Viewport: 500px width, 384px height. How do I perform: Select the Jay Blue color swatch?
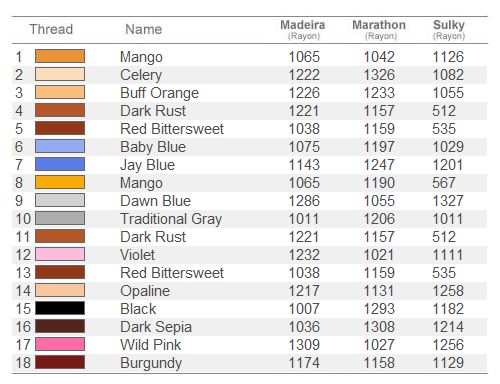(60, 164)
